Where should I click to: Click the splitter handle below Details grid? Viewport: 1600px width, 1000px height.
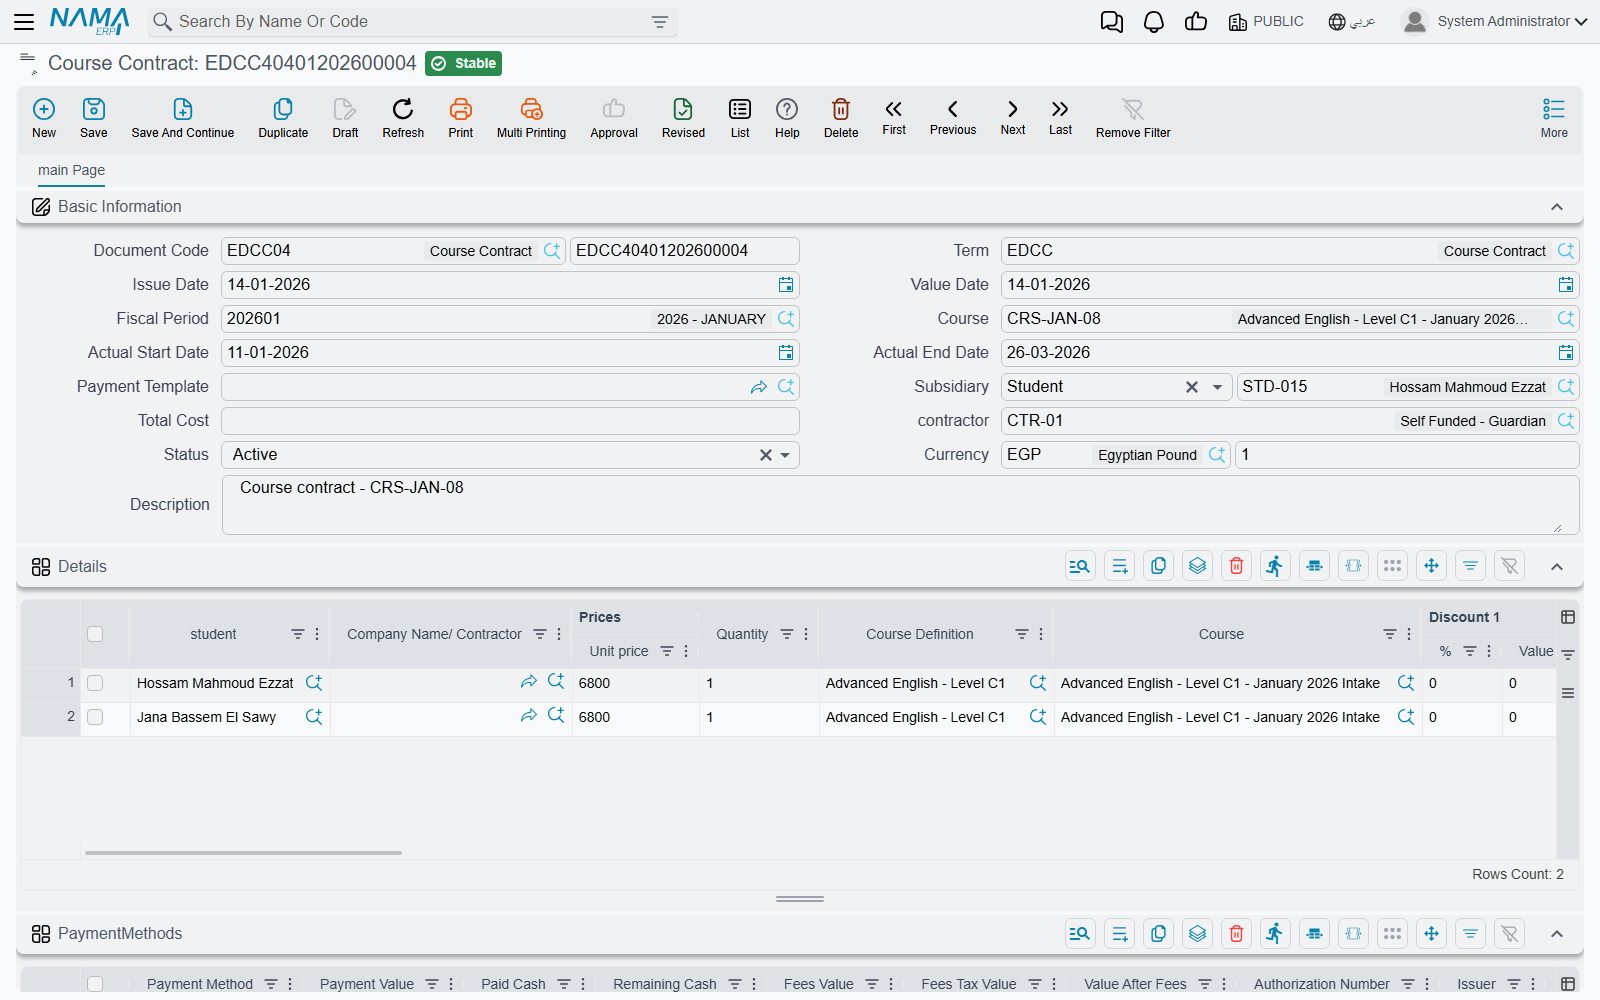(800, 899)
